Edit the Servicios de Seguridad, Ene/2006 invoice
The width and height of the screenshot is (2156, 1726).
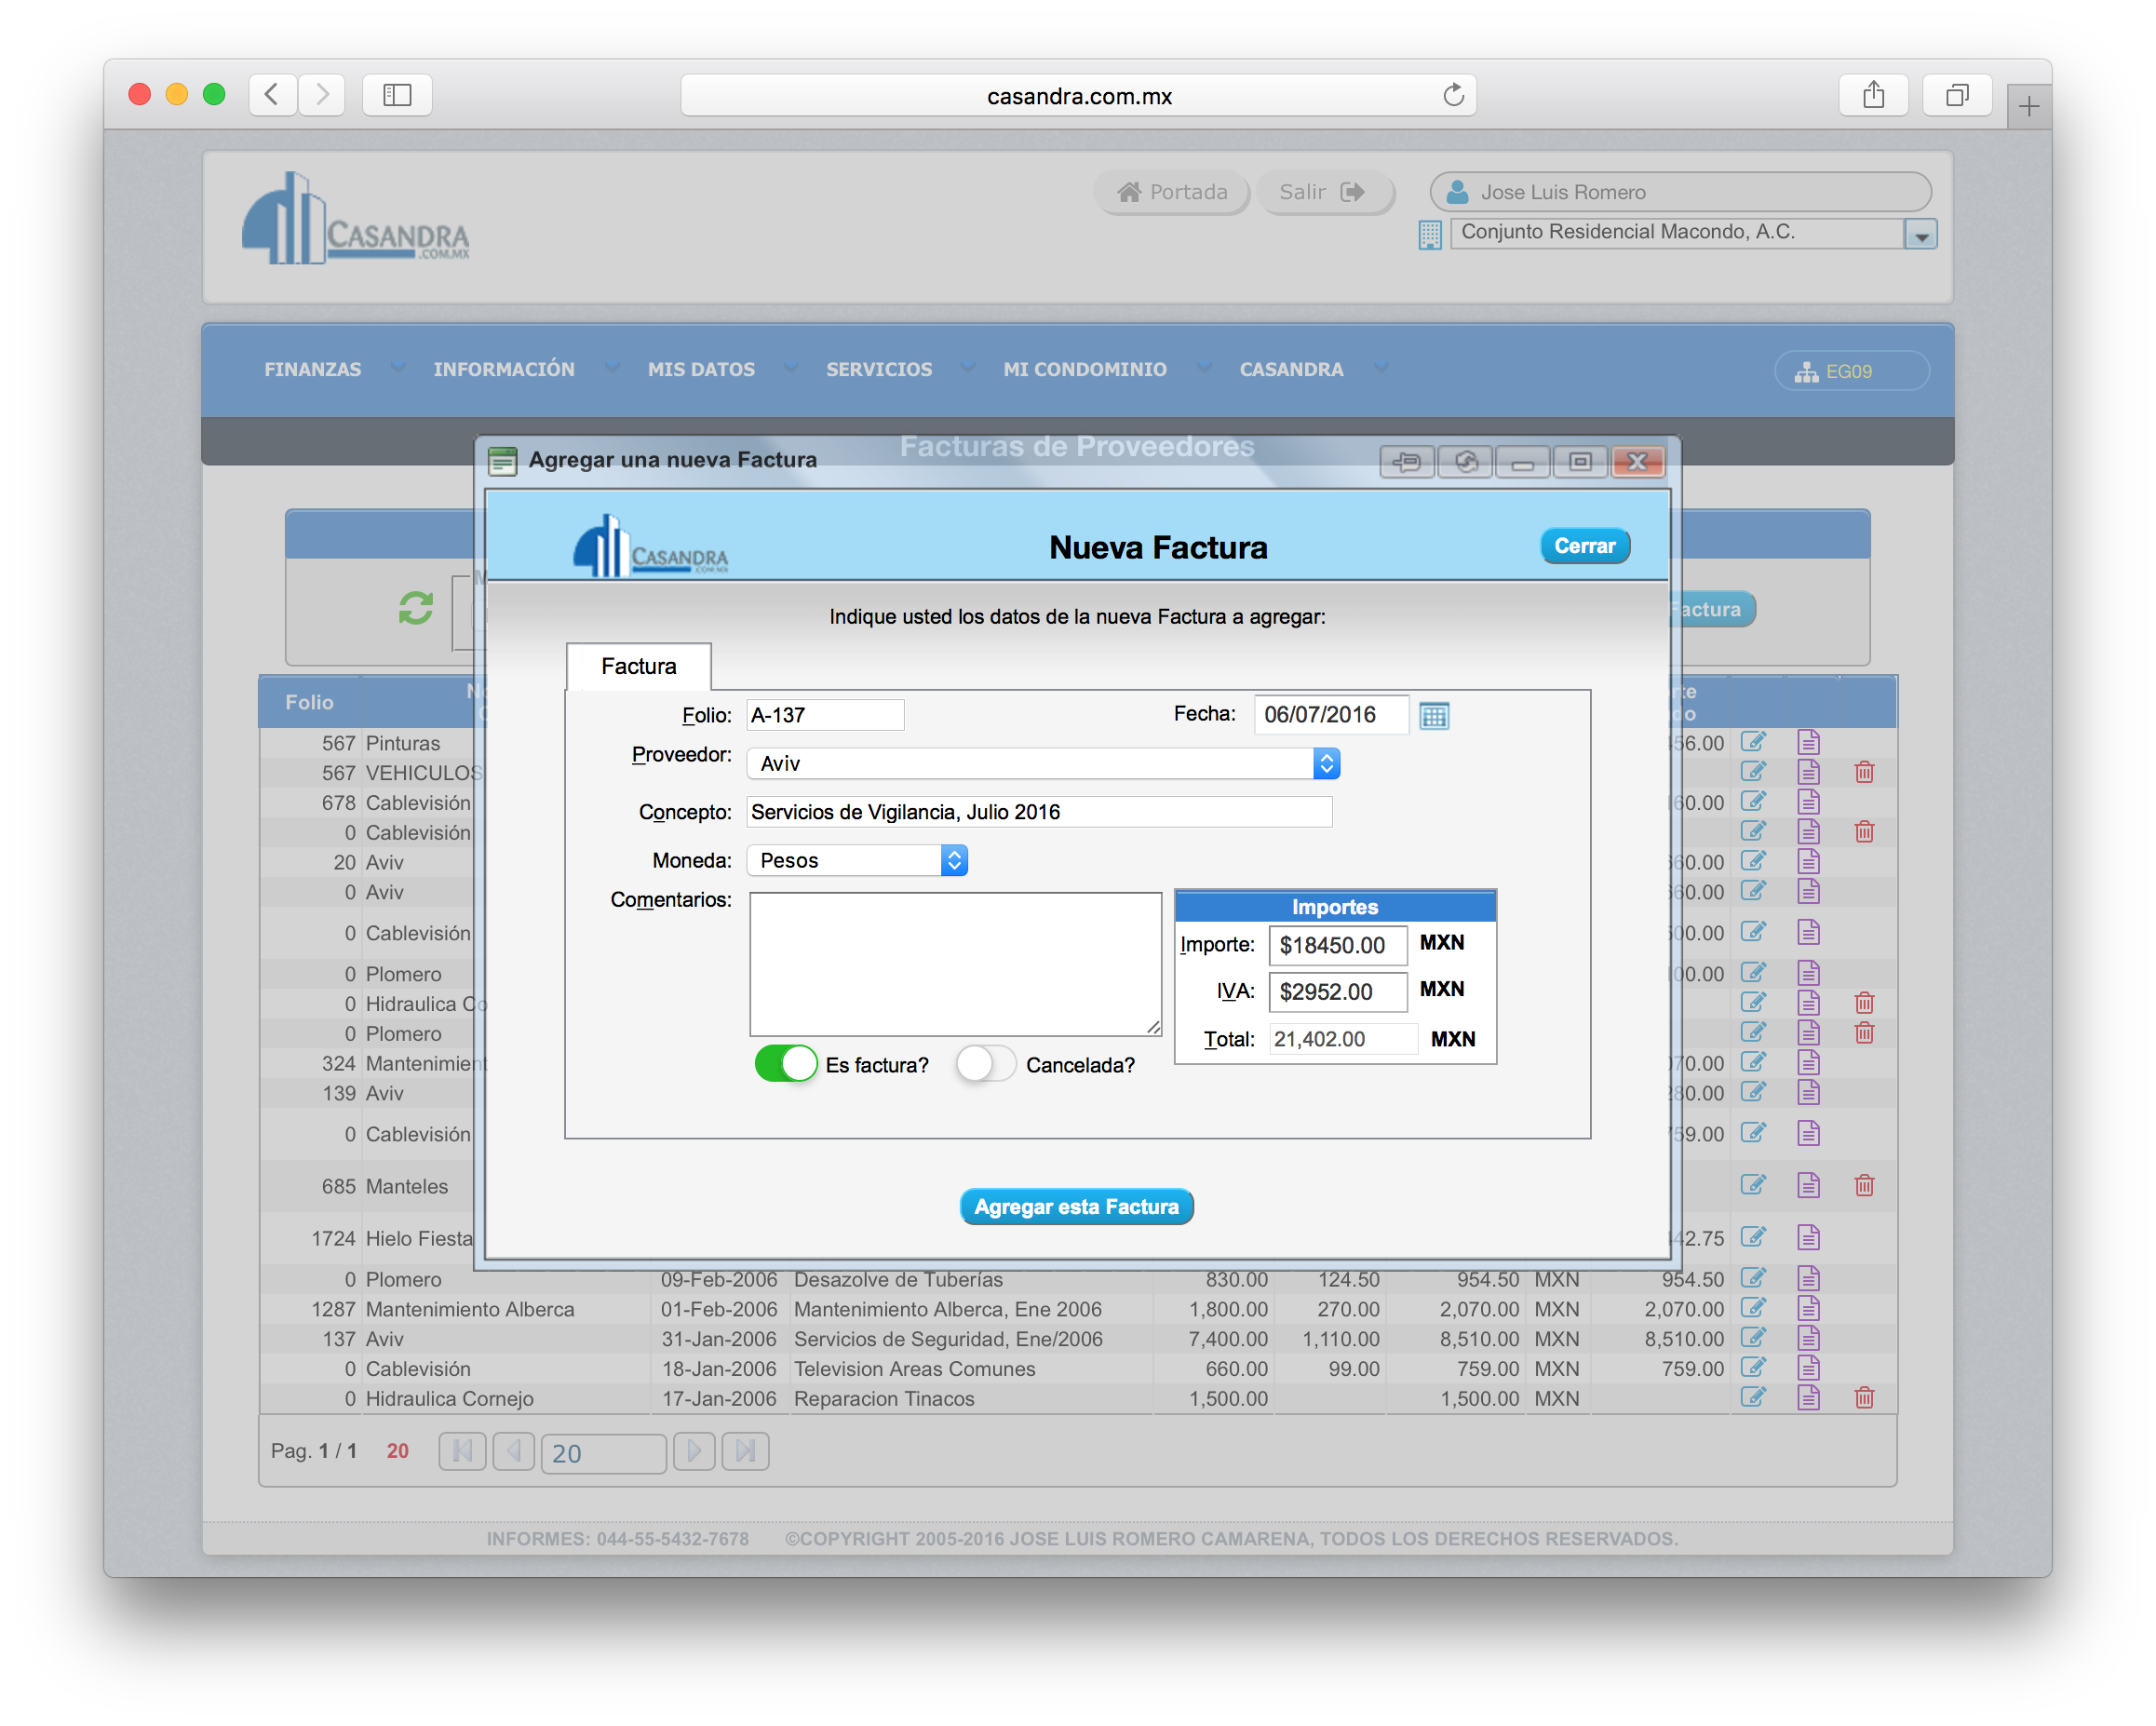(x=1753, y=1338)
